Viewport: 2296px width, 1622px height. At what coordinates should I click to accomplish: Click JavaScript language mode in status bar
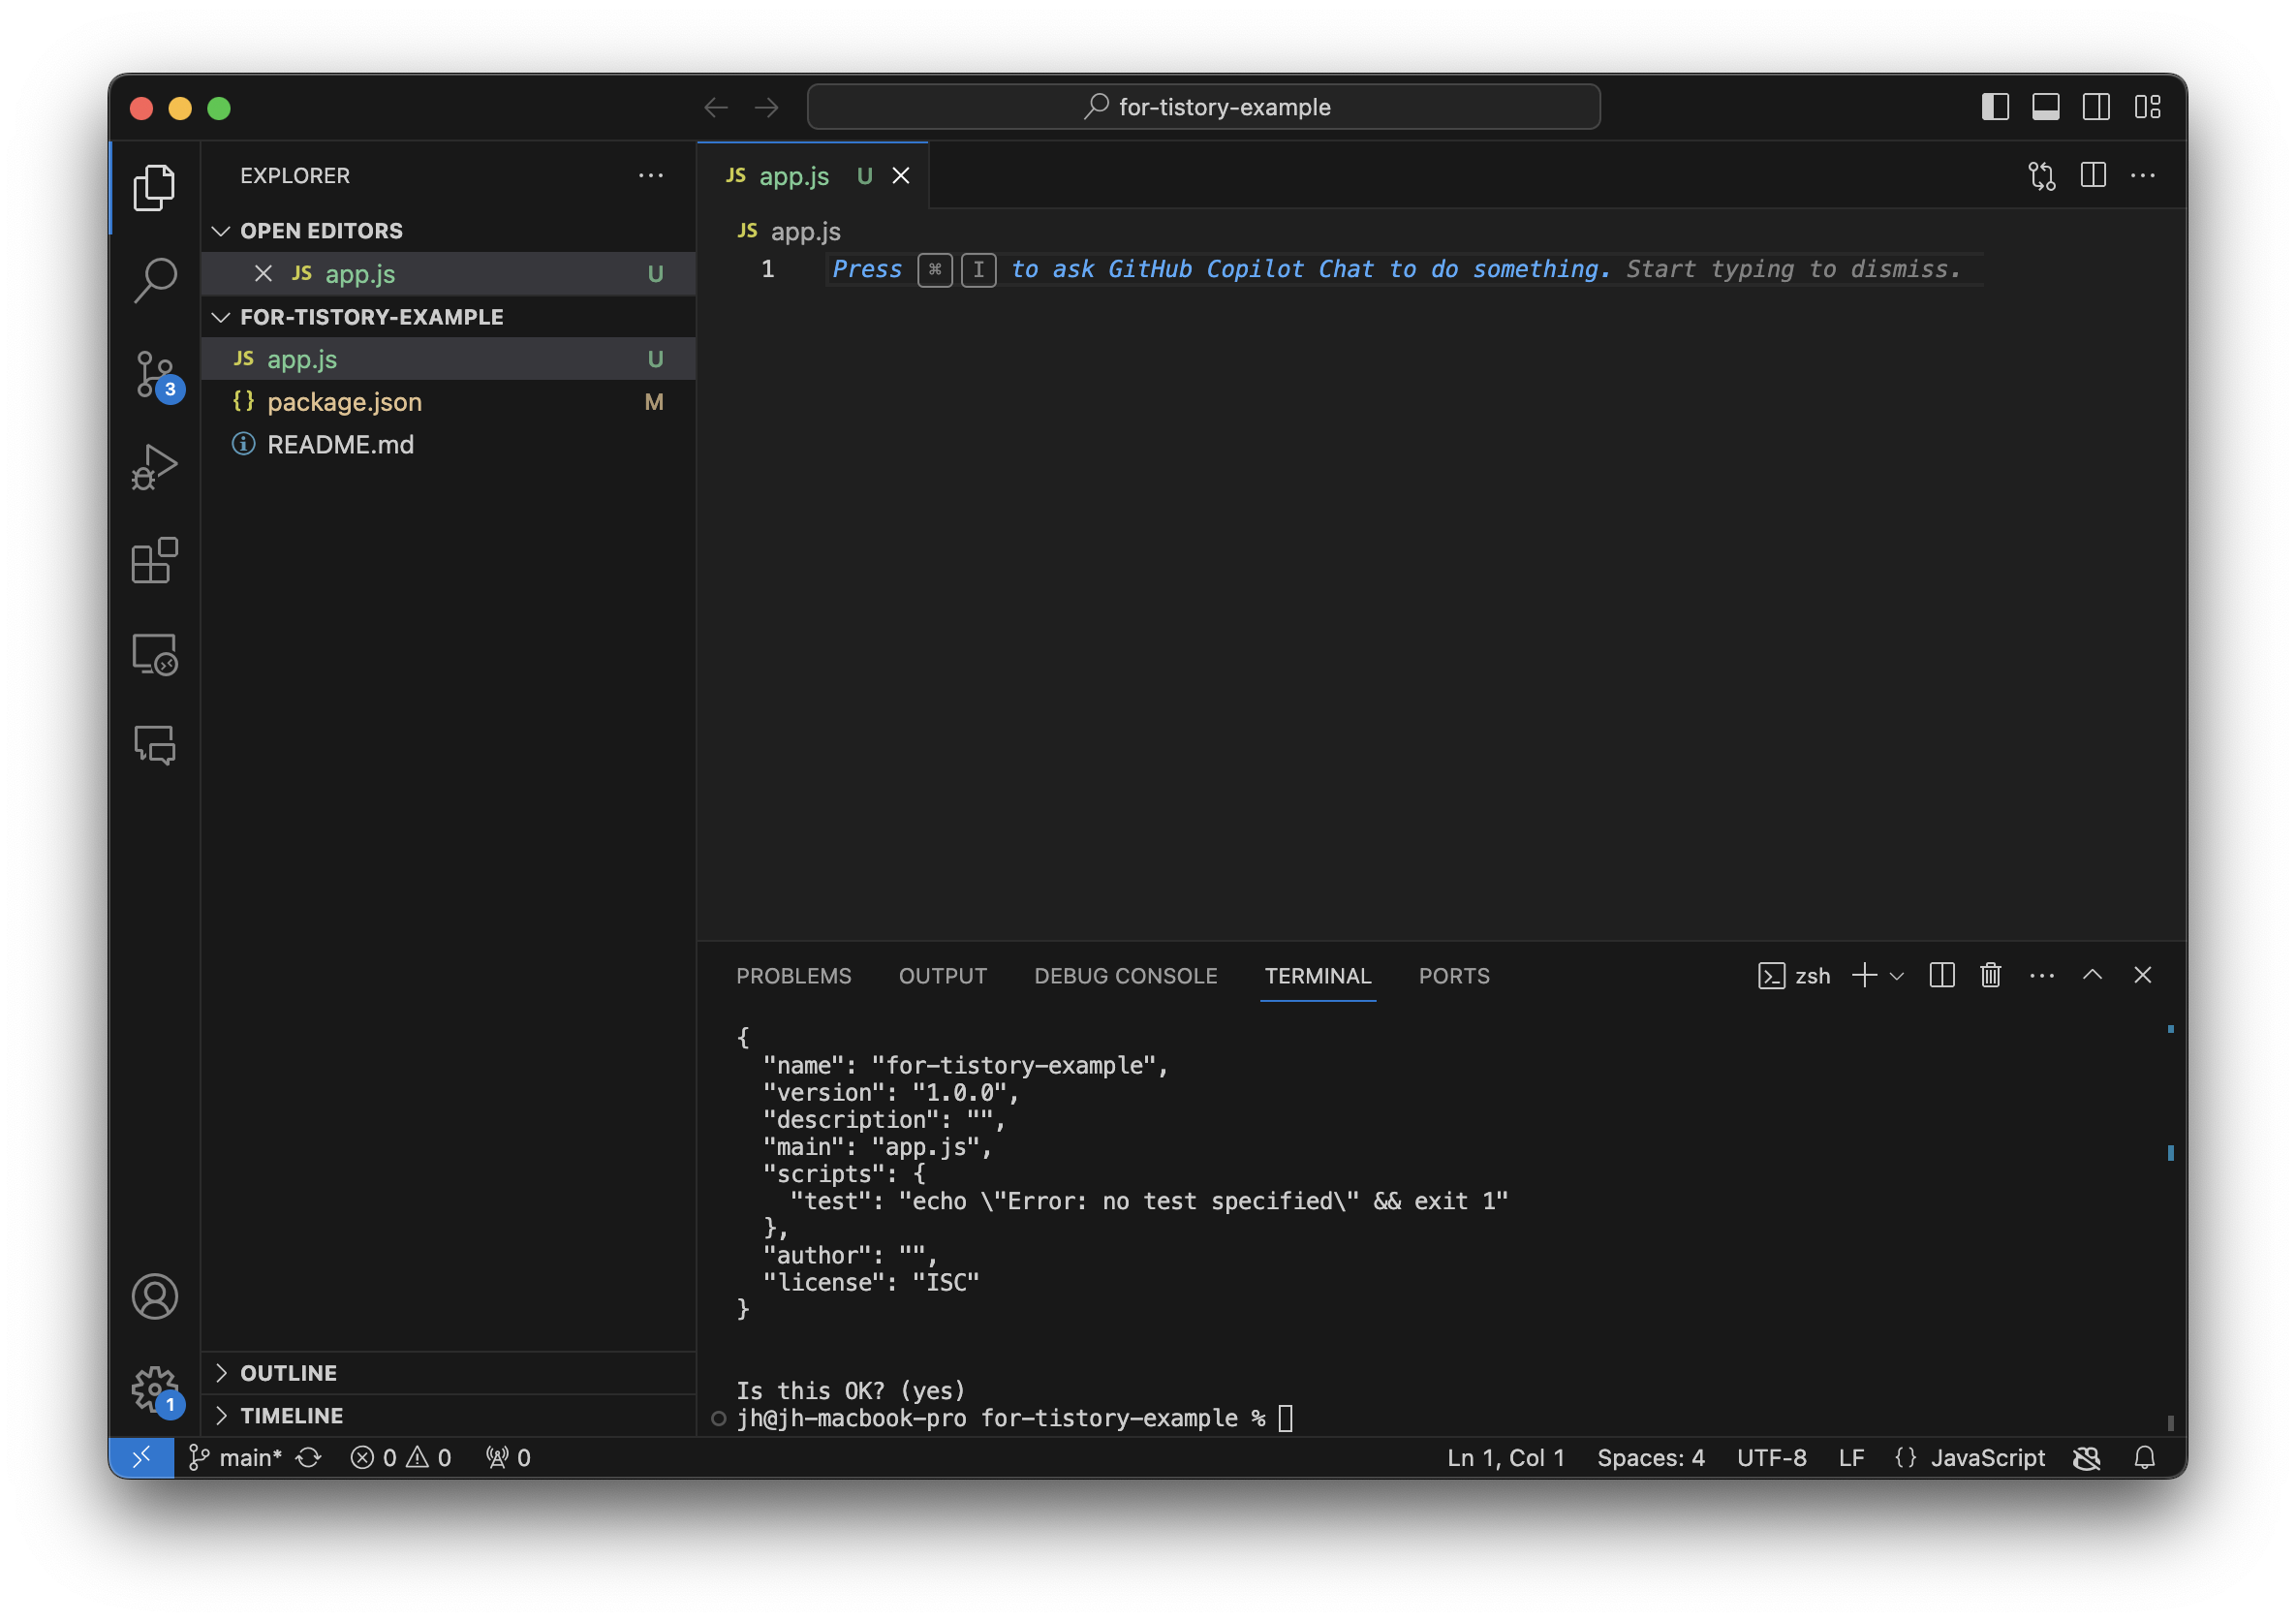[1987, 1458]
